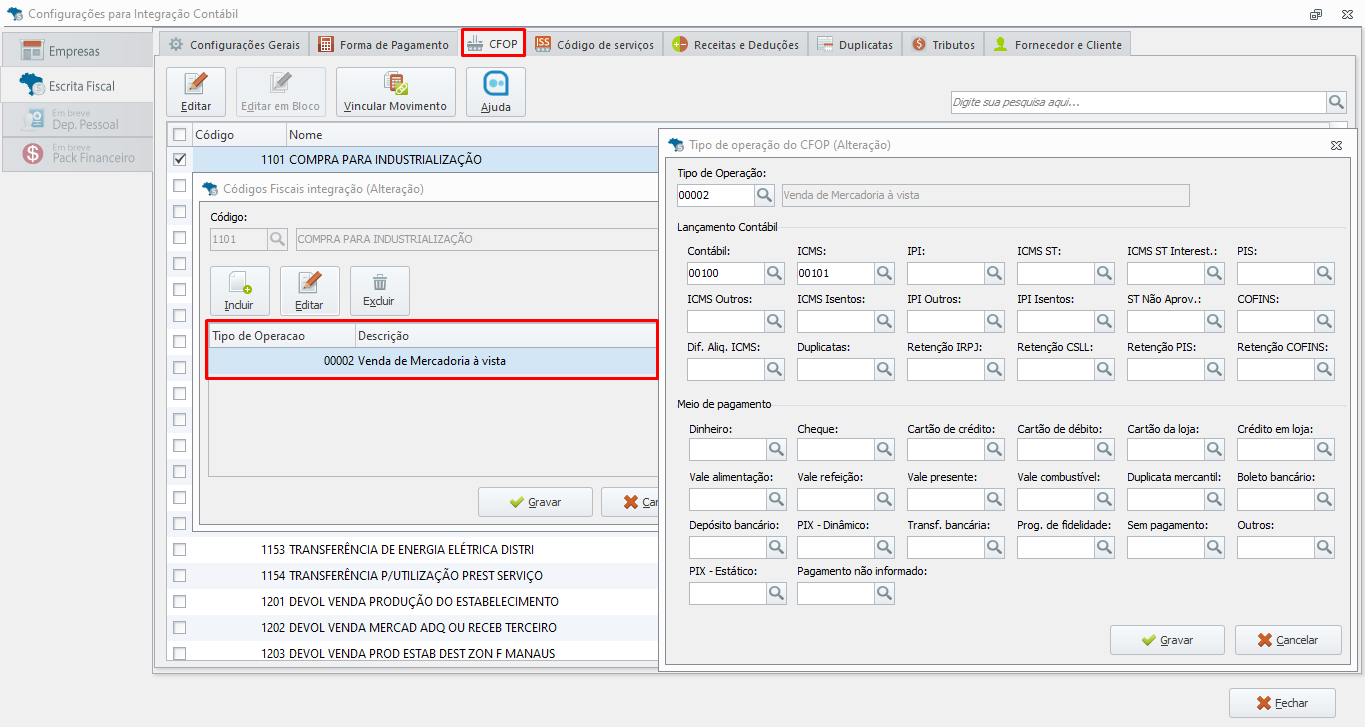1365x727 pixels.
Task: Open lookup for Tipo de Operação field
Action: coord(765,195)
